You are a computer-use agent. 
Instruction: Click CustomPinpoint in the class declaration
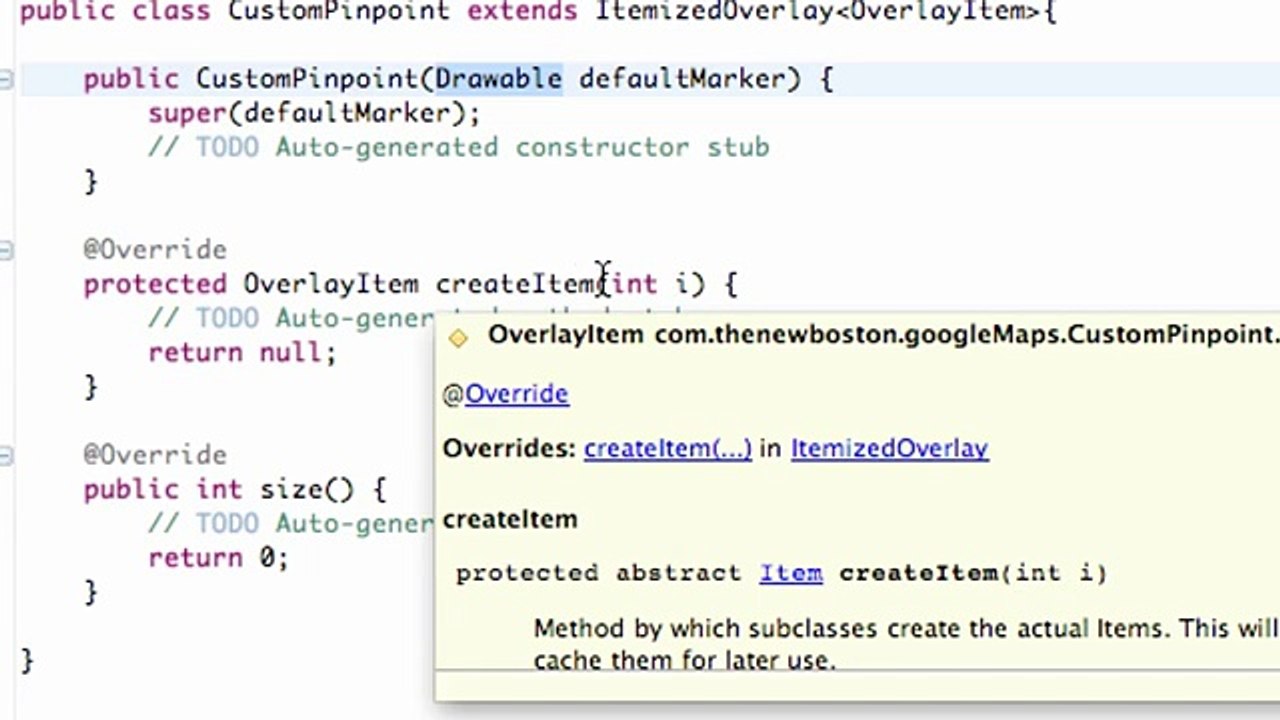tap(340, 12)
